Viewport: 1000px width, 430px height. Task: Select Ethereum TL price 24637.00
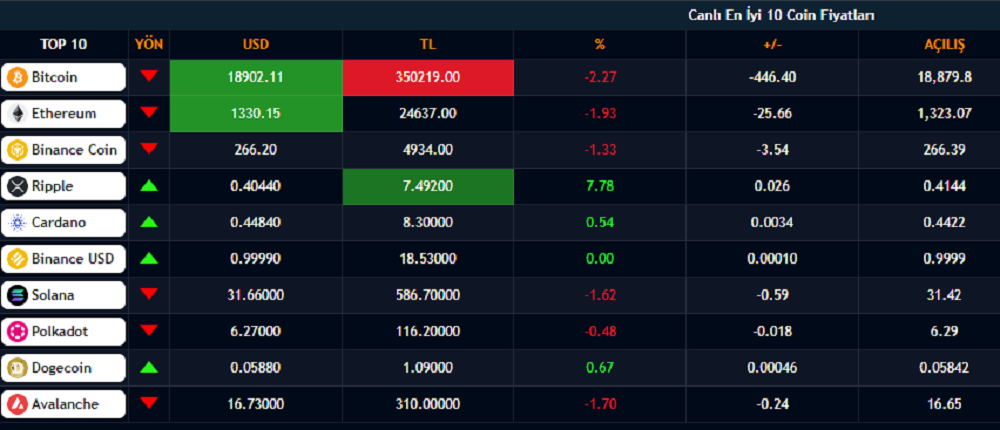click(429, 114)
